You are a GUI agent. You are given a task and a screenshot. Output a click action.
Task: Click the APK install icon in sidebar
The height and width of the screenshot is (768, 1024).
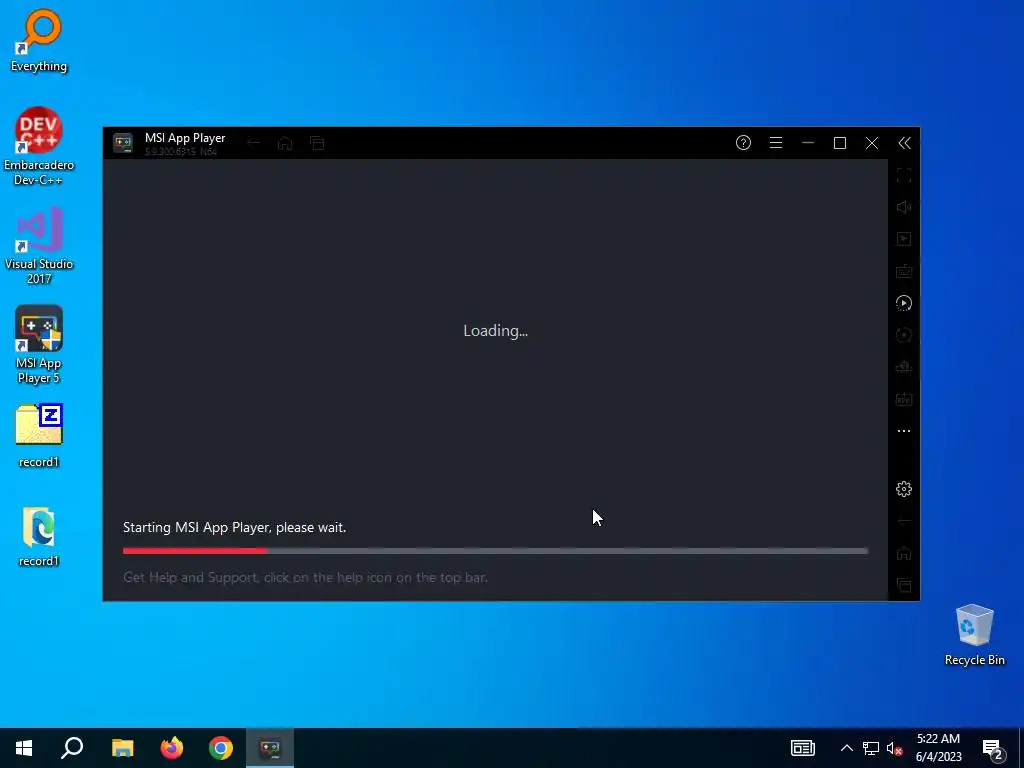click(904, 399)
